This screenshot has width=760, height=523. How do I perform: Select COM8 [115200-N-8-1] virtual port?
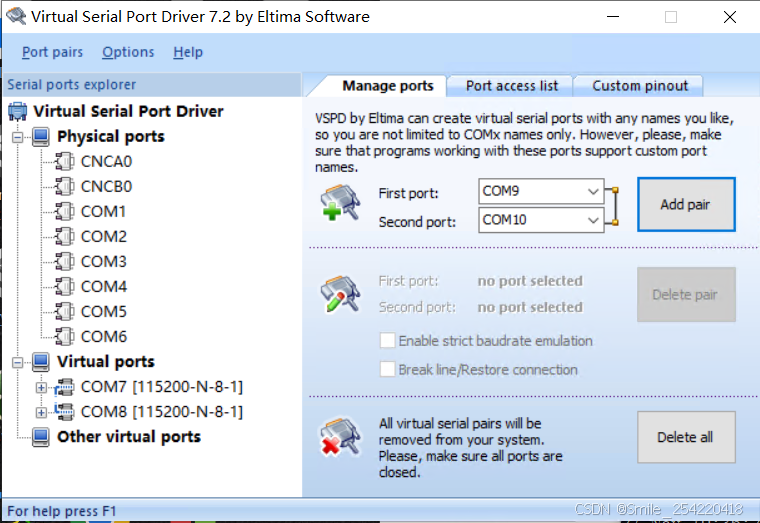point(161,412)
